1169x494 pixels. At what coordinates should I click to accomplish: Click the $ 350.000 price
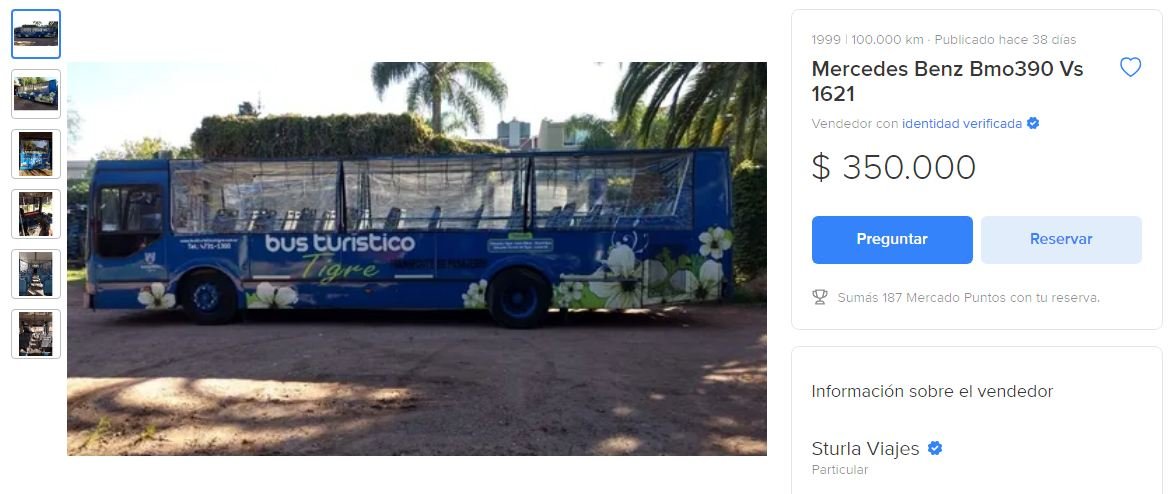tap(893, 168)
